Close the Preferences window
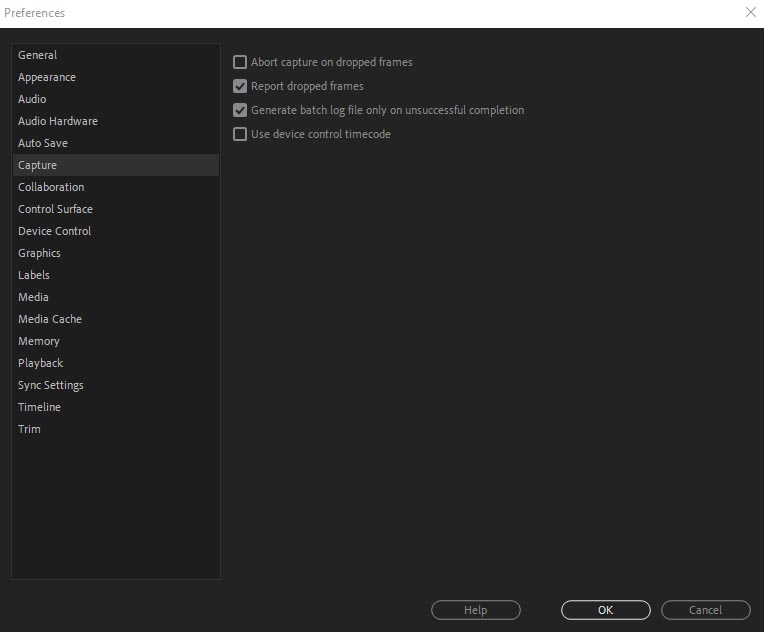The height and width of the screenshot is (632, 764). tap(750, 12)
